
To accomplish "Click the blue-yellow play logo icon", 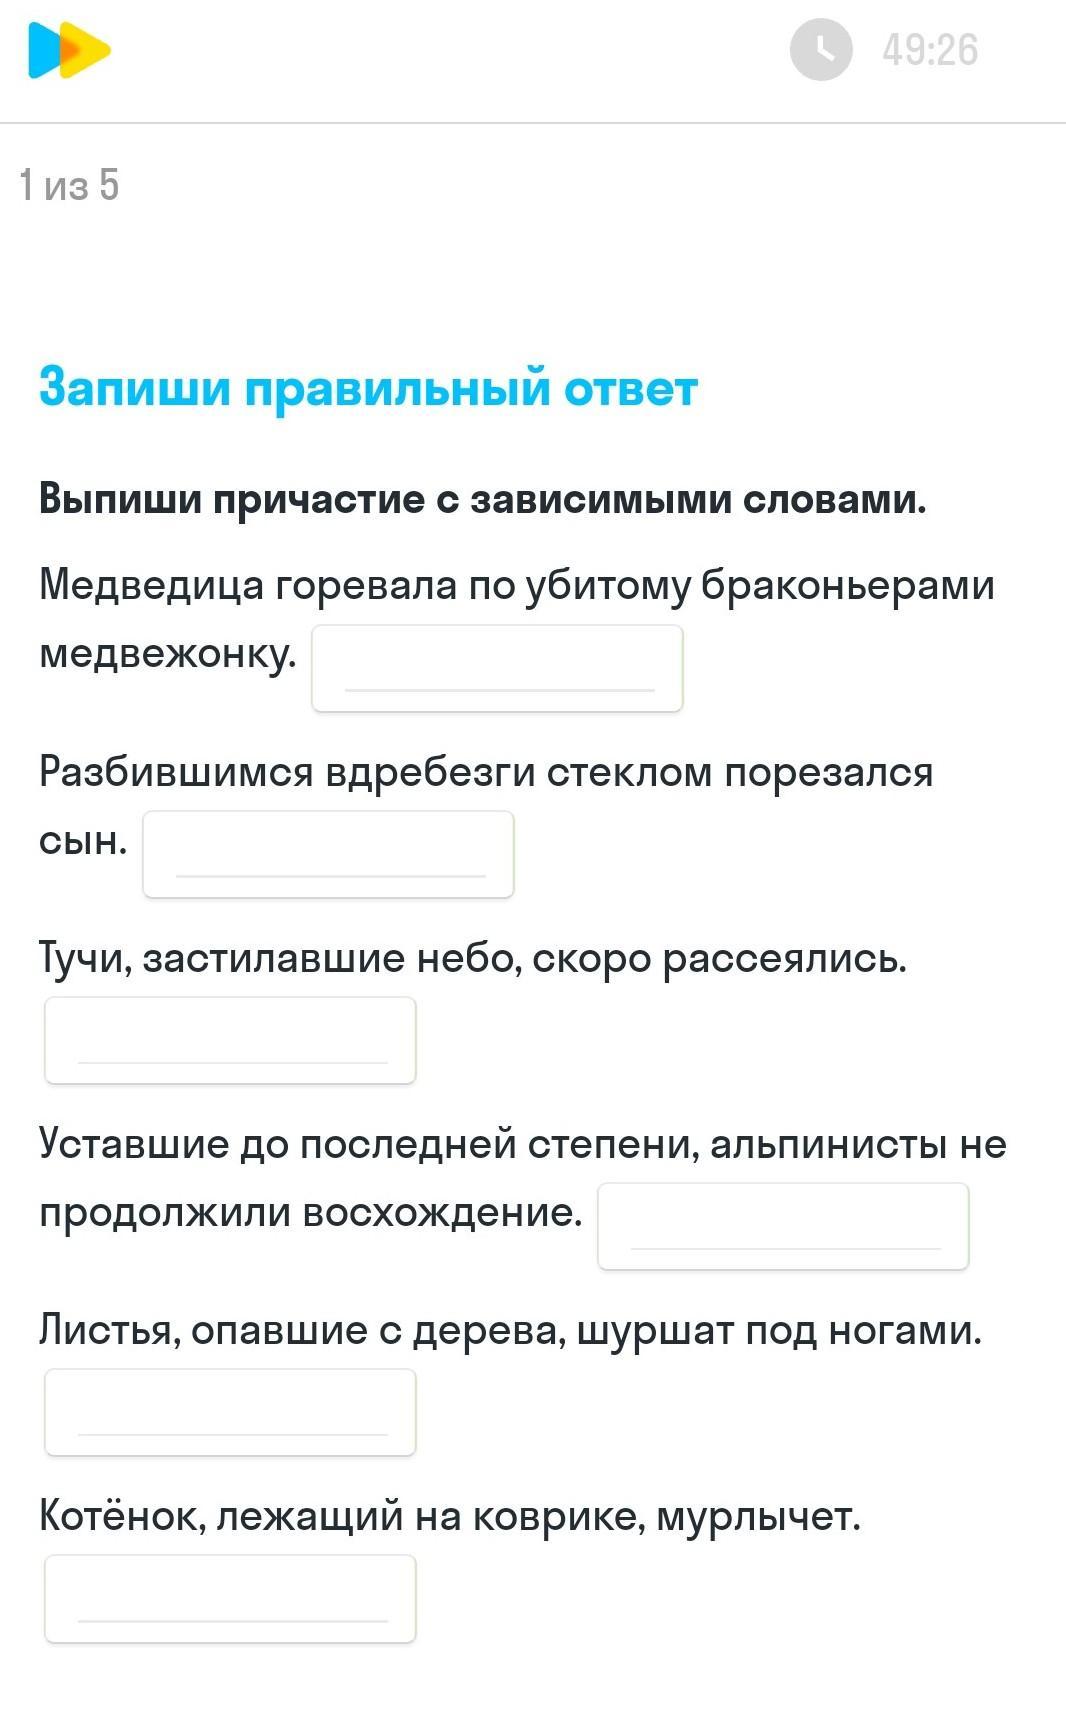I will 69,50.
